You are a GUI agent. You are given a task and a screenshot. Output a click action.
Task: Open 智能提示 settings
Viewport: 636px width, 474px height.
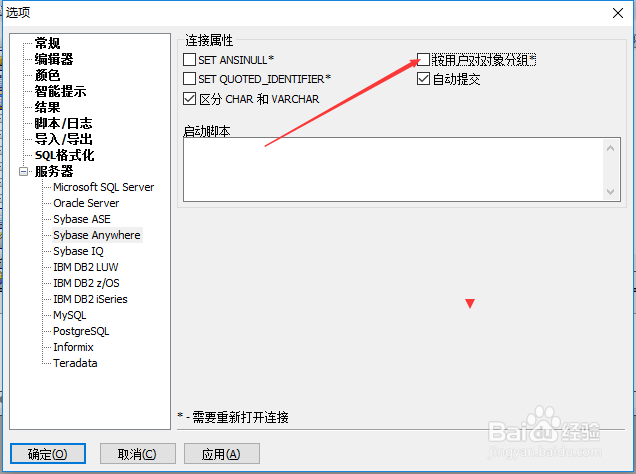click(60, 91)
